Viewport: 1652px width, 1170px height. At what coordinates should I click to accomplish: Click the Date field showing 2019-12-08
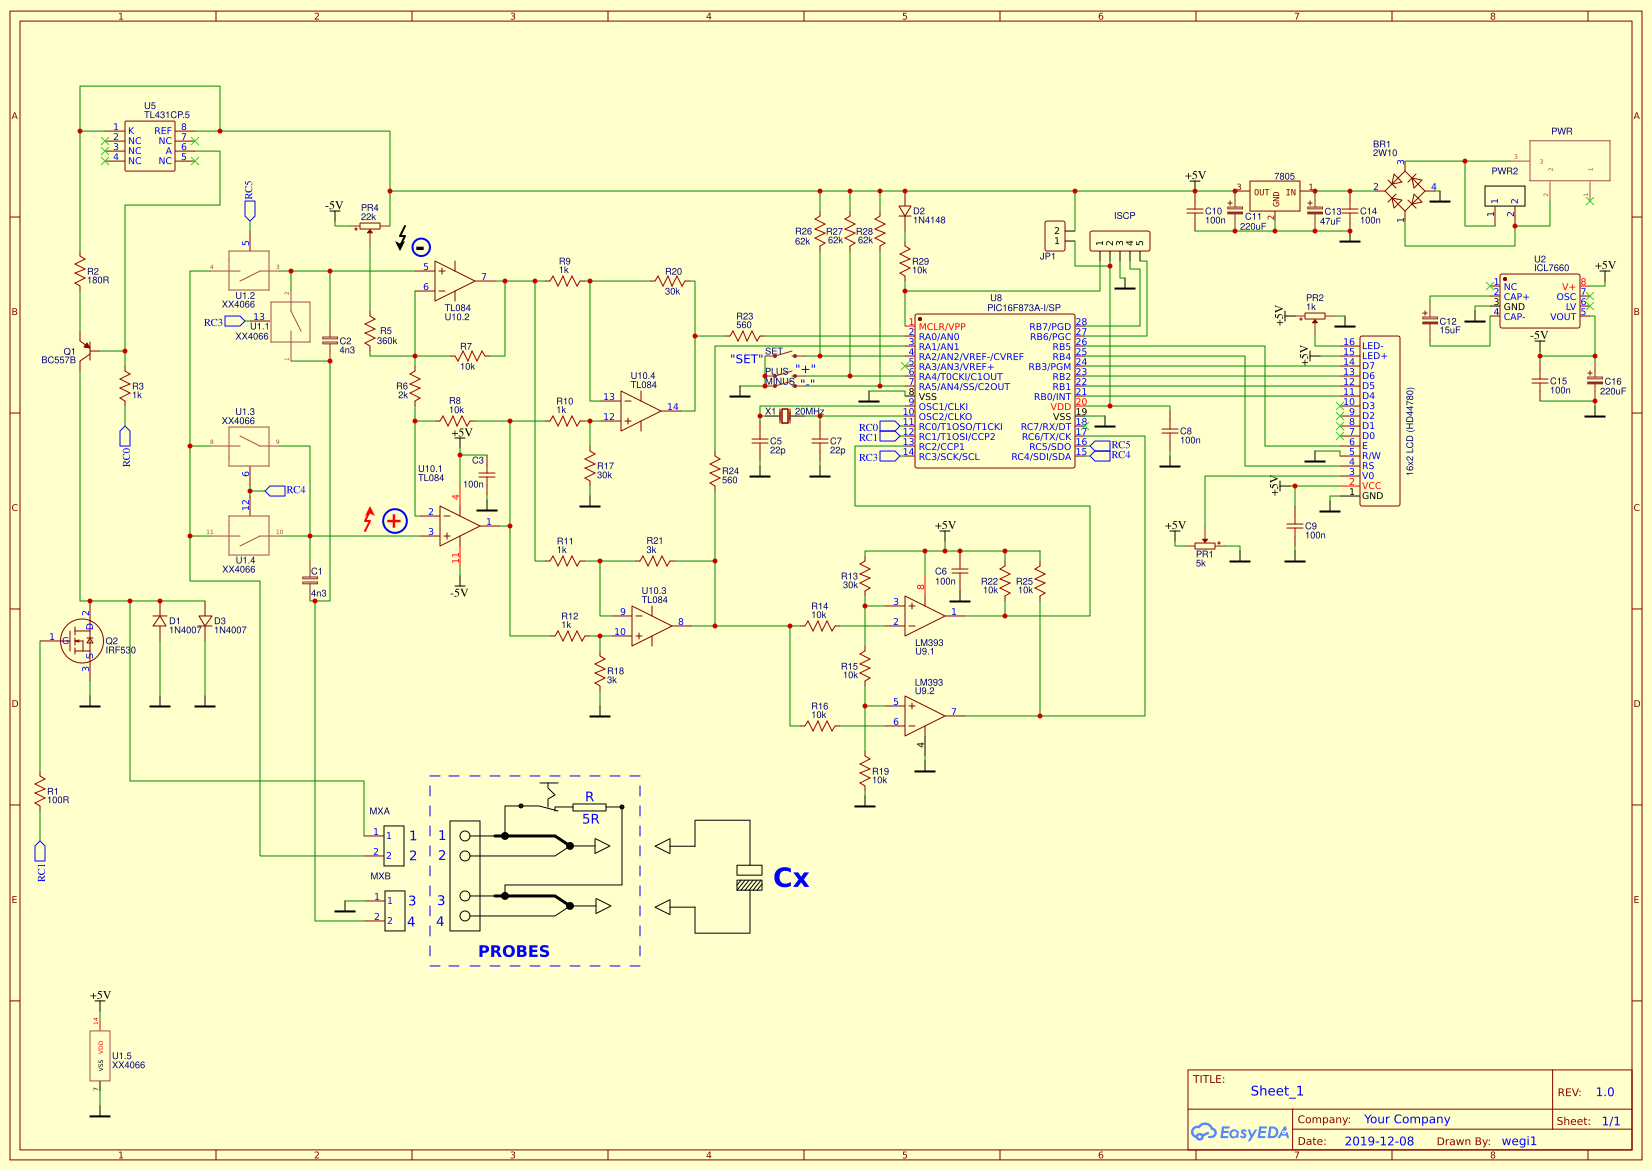click(1380, 1140)
